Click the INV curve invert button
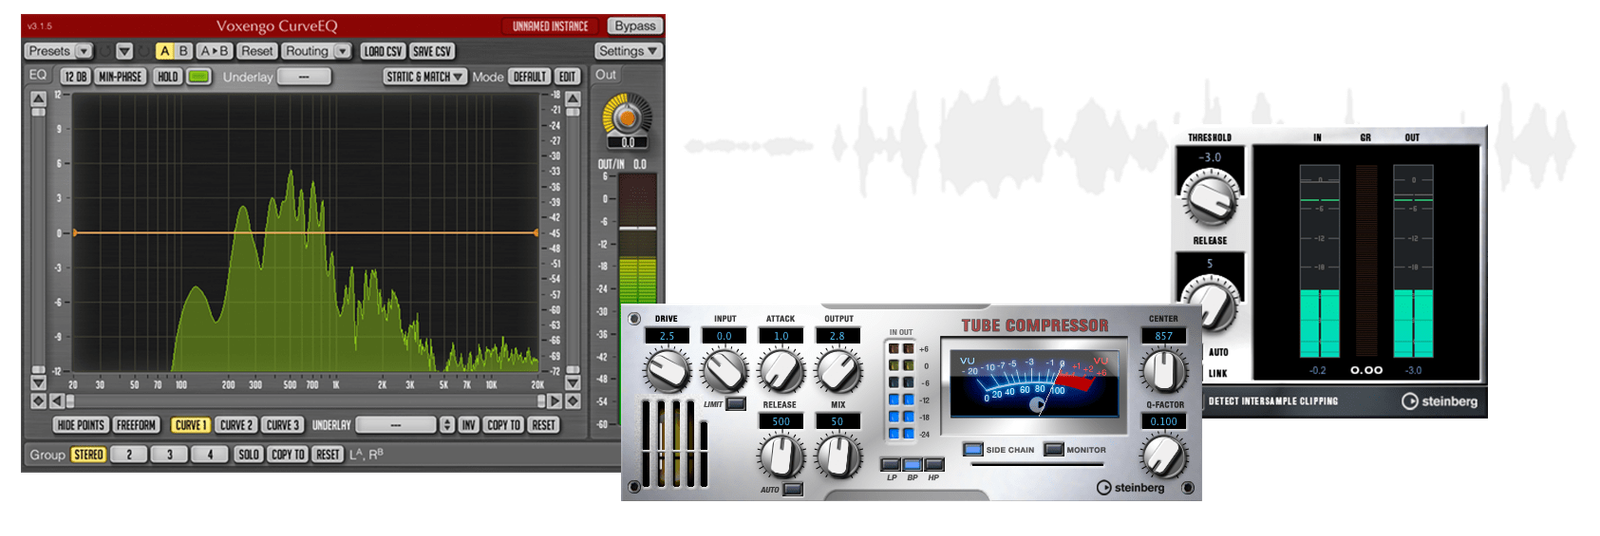This screenshot has height=536, width=1600. 468,425
